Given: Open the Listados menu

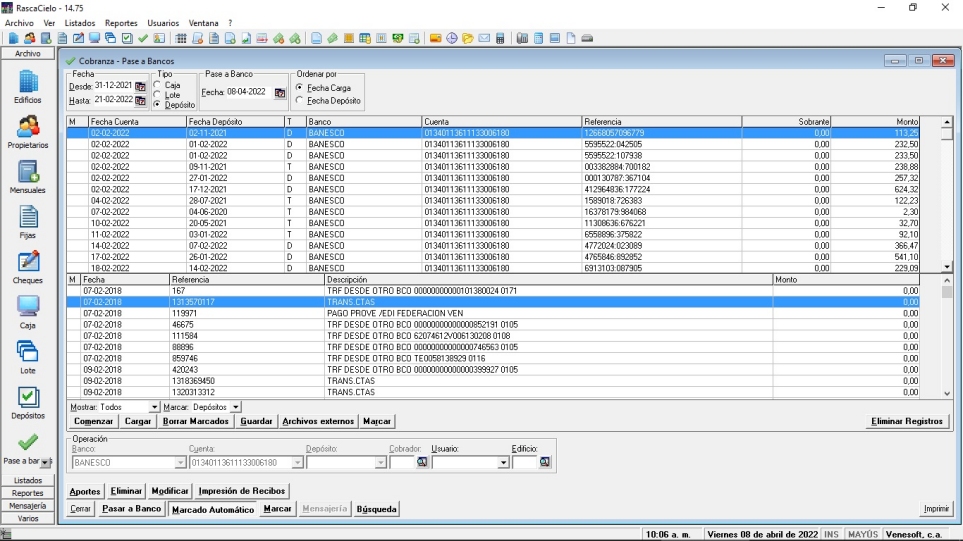Looking at the screenshot, I should pos(80,23).
